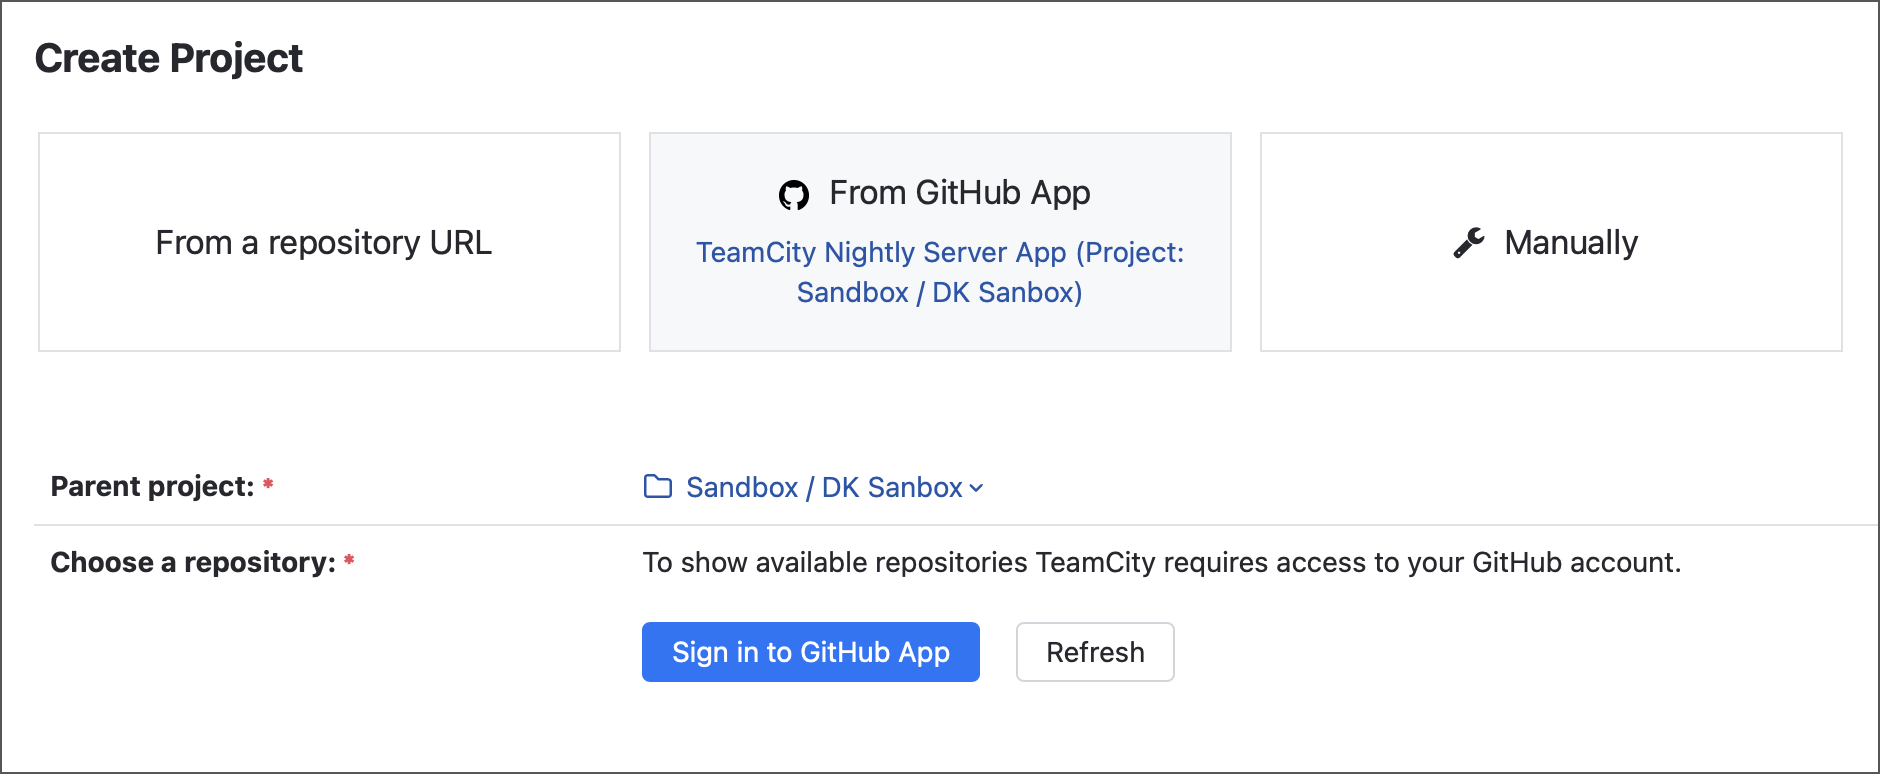Viewport: 1880px width, 774px height.
Task: Click the GitHub octocat icon on the GitHub App card
Action: click(795, 192)
